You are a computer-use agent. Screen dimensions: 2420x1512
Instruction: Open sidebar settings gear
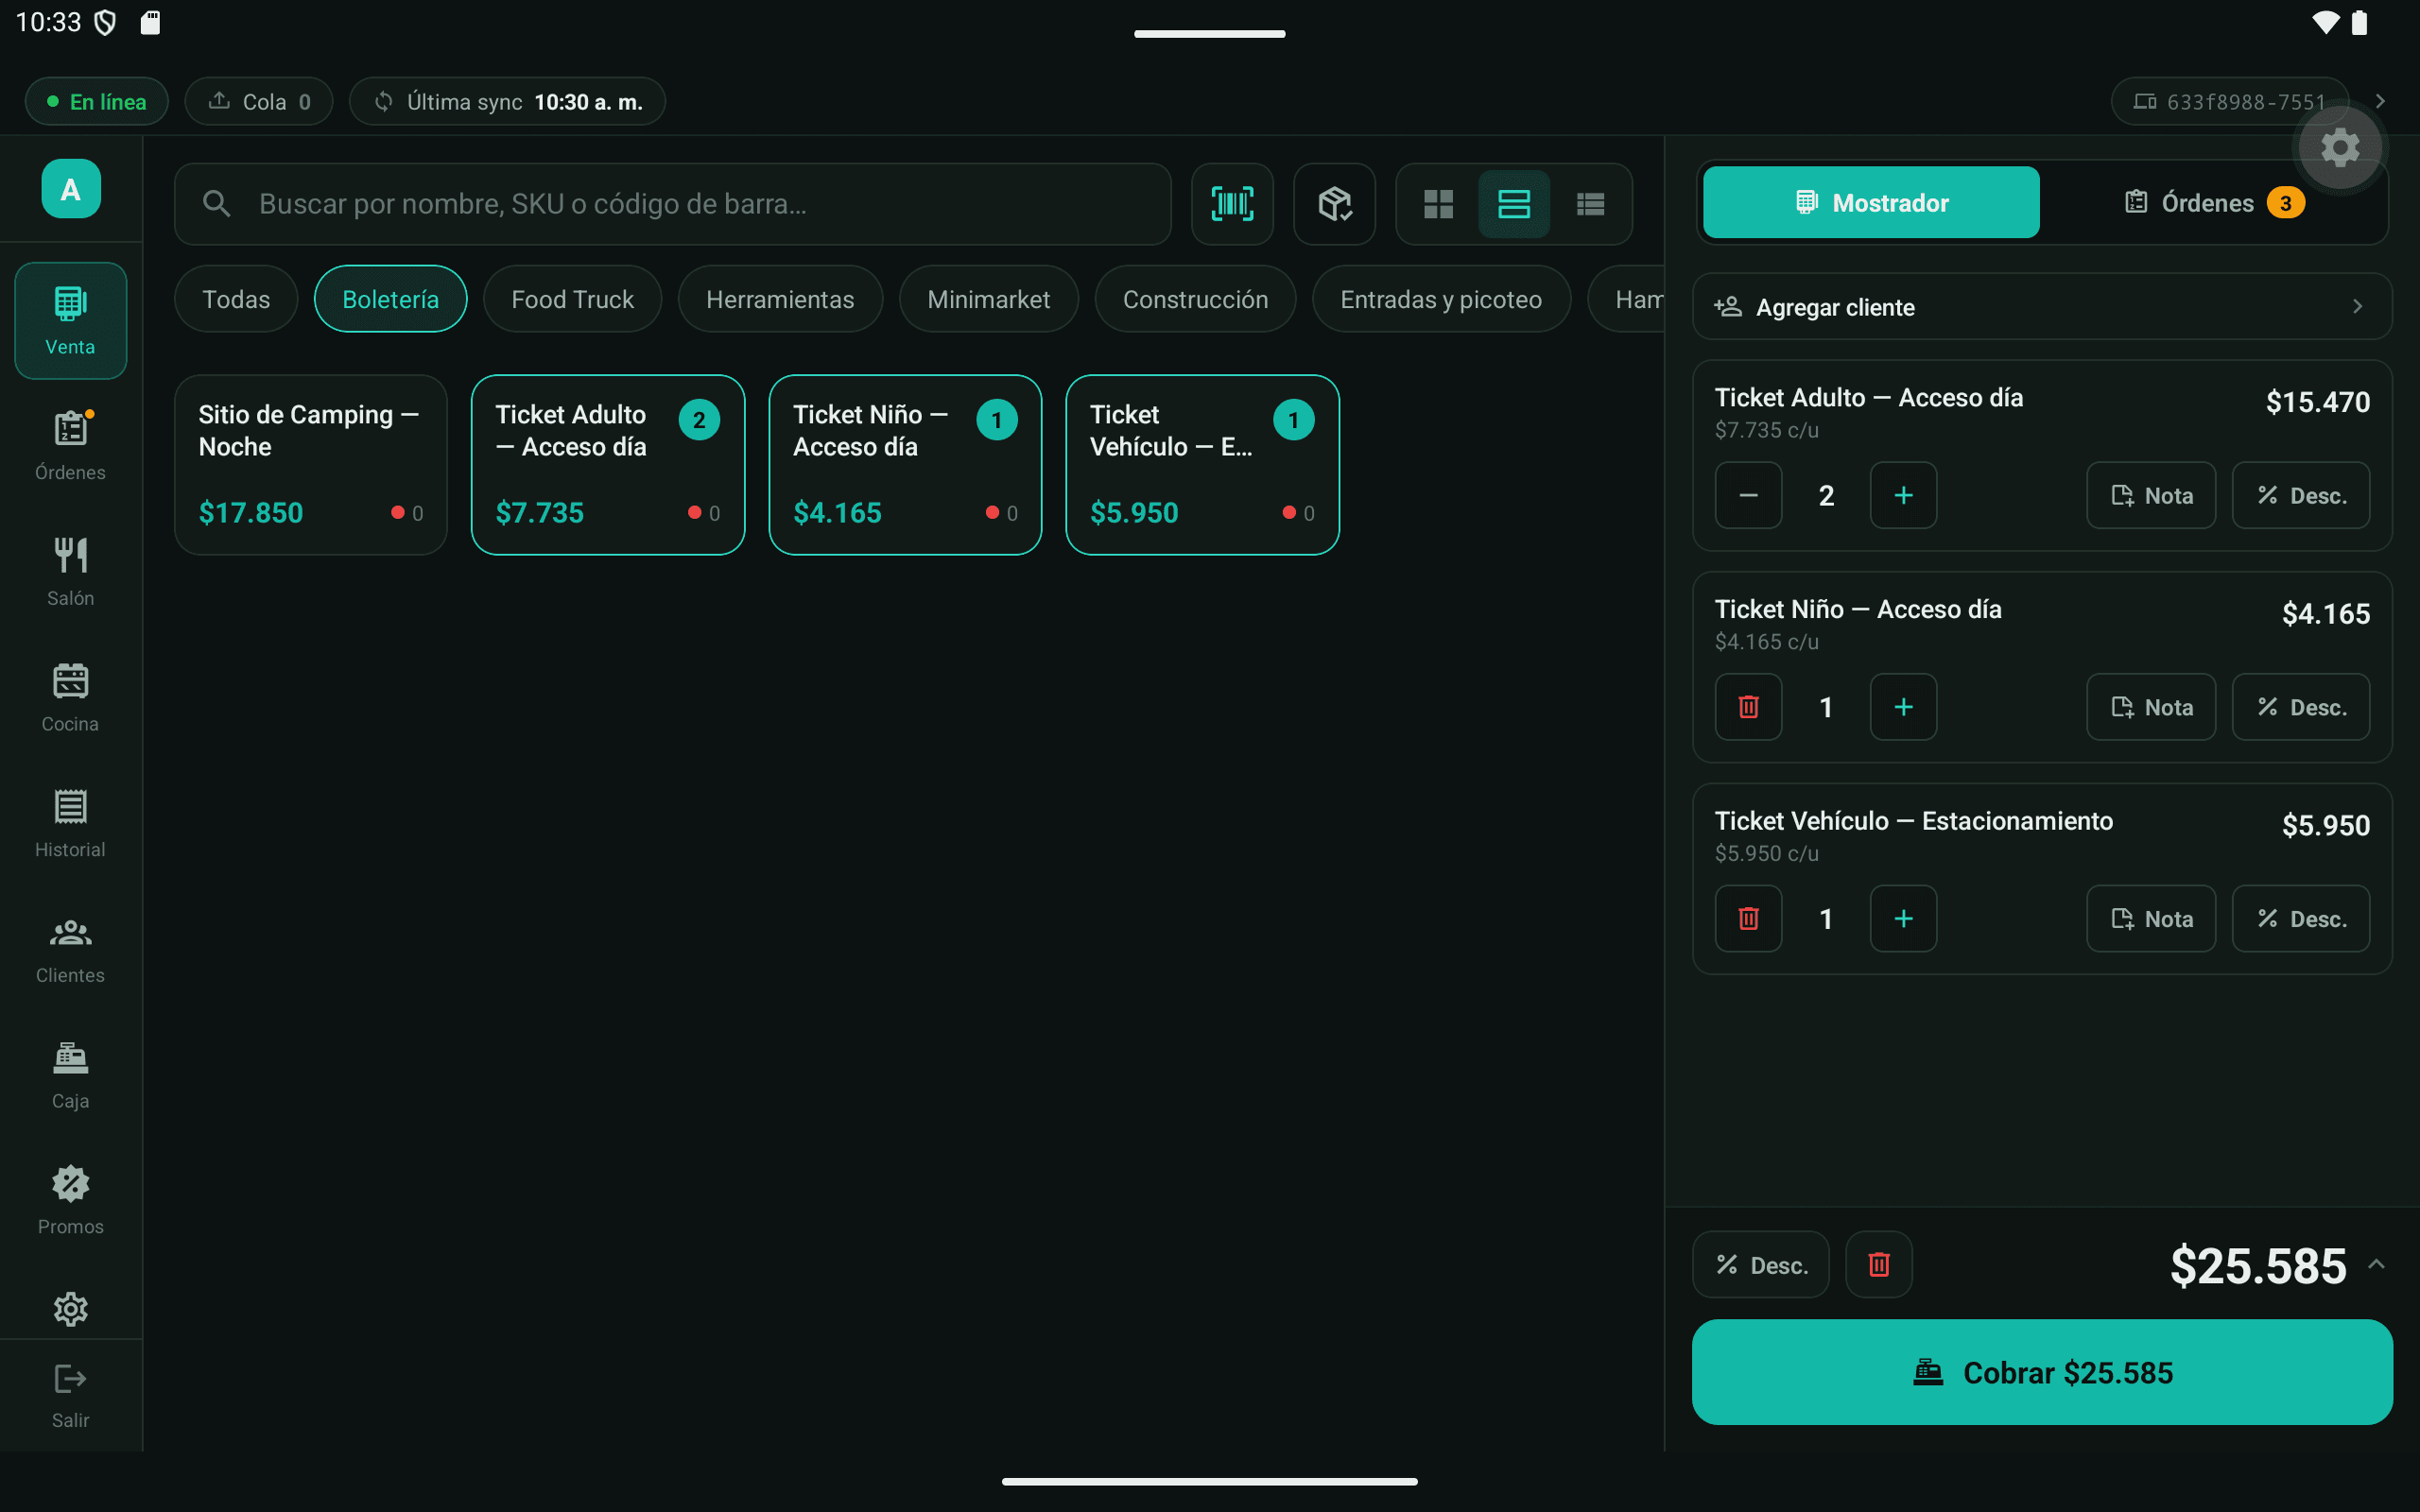[70, 1308]
